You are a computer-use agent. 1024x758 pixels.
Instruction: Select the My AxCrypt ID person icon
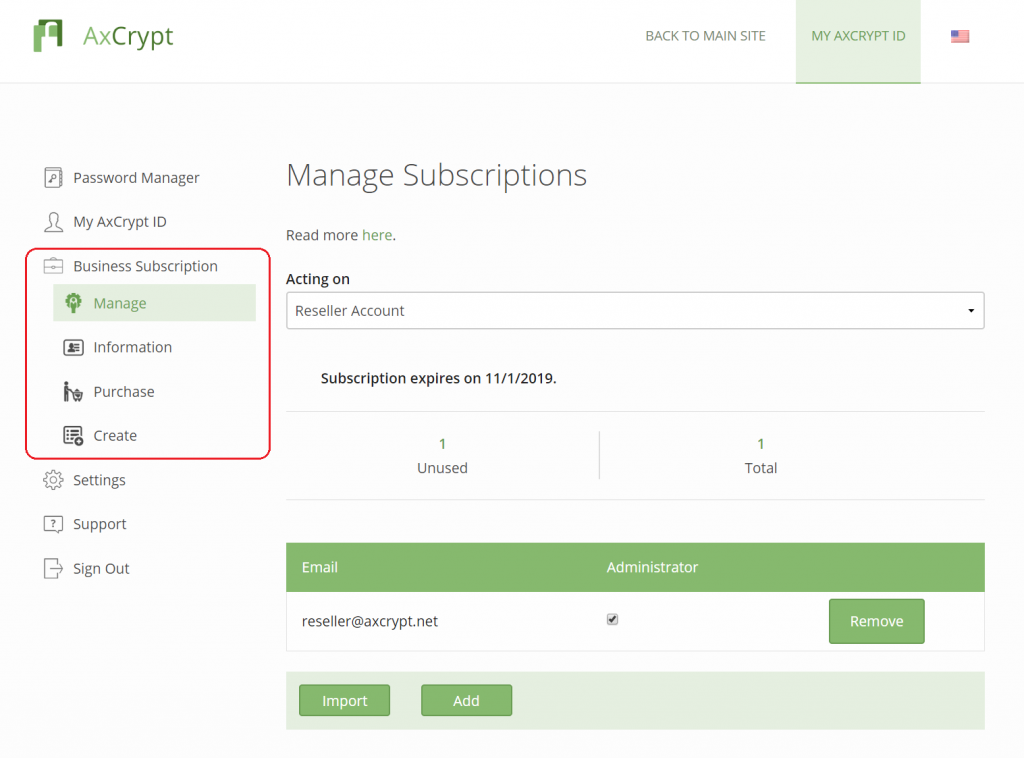[x=52, y=222]
